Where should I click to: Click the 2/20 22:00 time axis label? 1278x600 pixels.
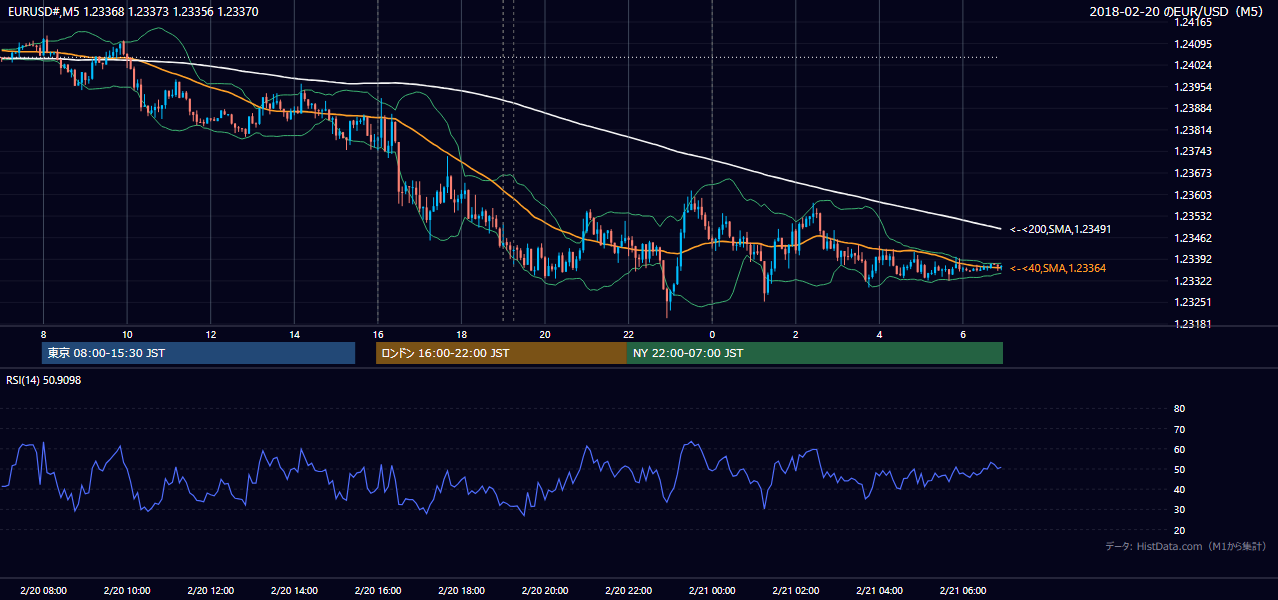(x=628, y=590)
